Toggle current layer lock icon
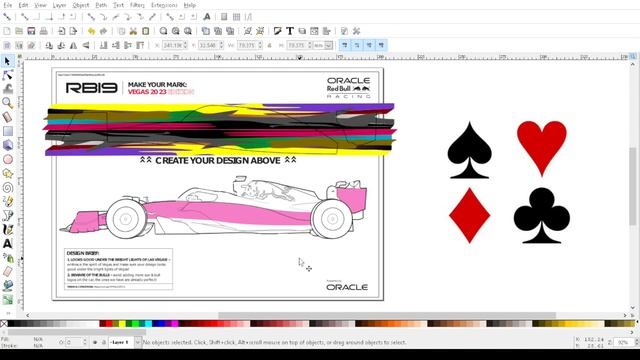This screenshot has height=360, width=640. coord(103,342)
